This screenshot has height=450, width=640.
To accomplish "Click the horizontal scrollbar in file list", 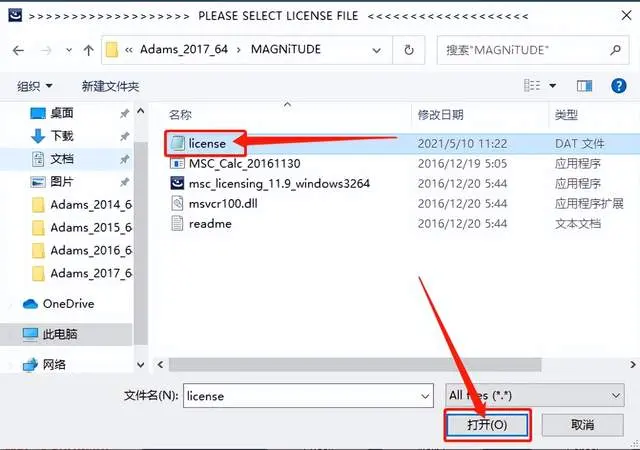I will coord(355,364).
